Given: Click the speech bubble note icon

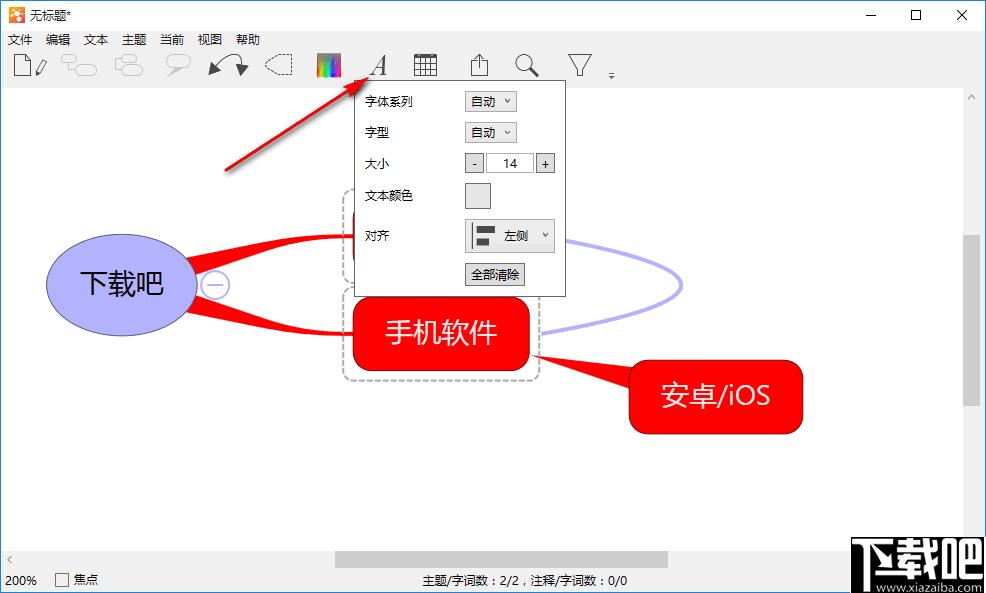Looking at the screenshot, I should pos(178,65).
